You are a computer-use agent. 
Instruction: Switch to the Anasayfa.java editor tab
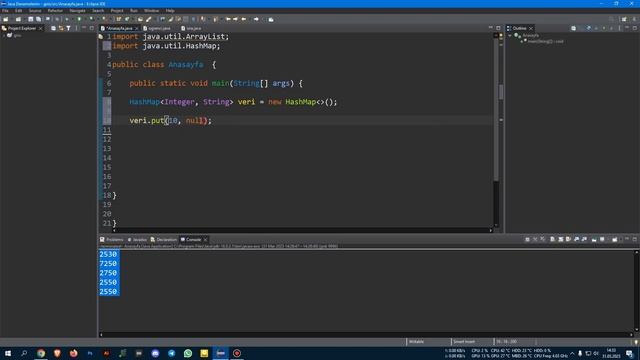click(x=119, y=28)
